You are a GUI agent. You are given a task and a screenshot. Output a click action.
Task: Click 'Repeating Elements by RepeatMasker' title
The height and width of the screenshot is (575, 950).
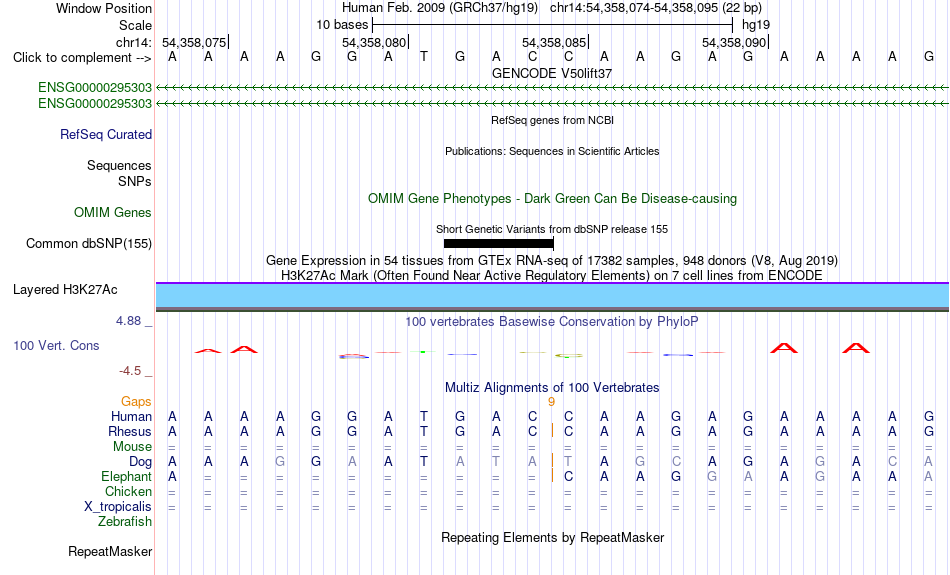(x=553, y=538)
